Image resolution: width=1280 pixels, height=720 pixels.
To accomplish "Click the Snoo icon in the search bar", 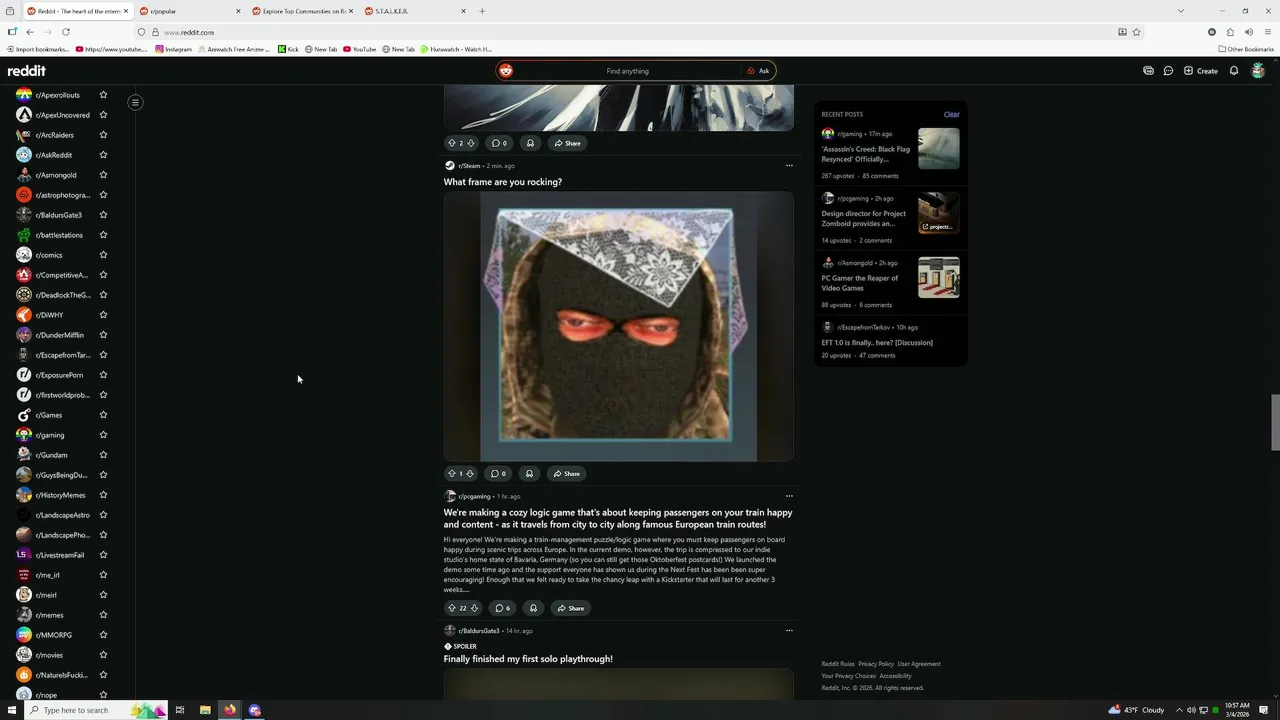I will click(506, 71).
